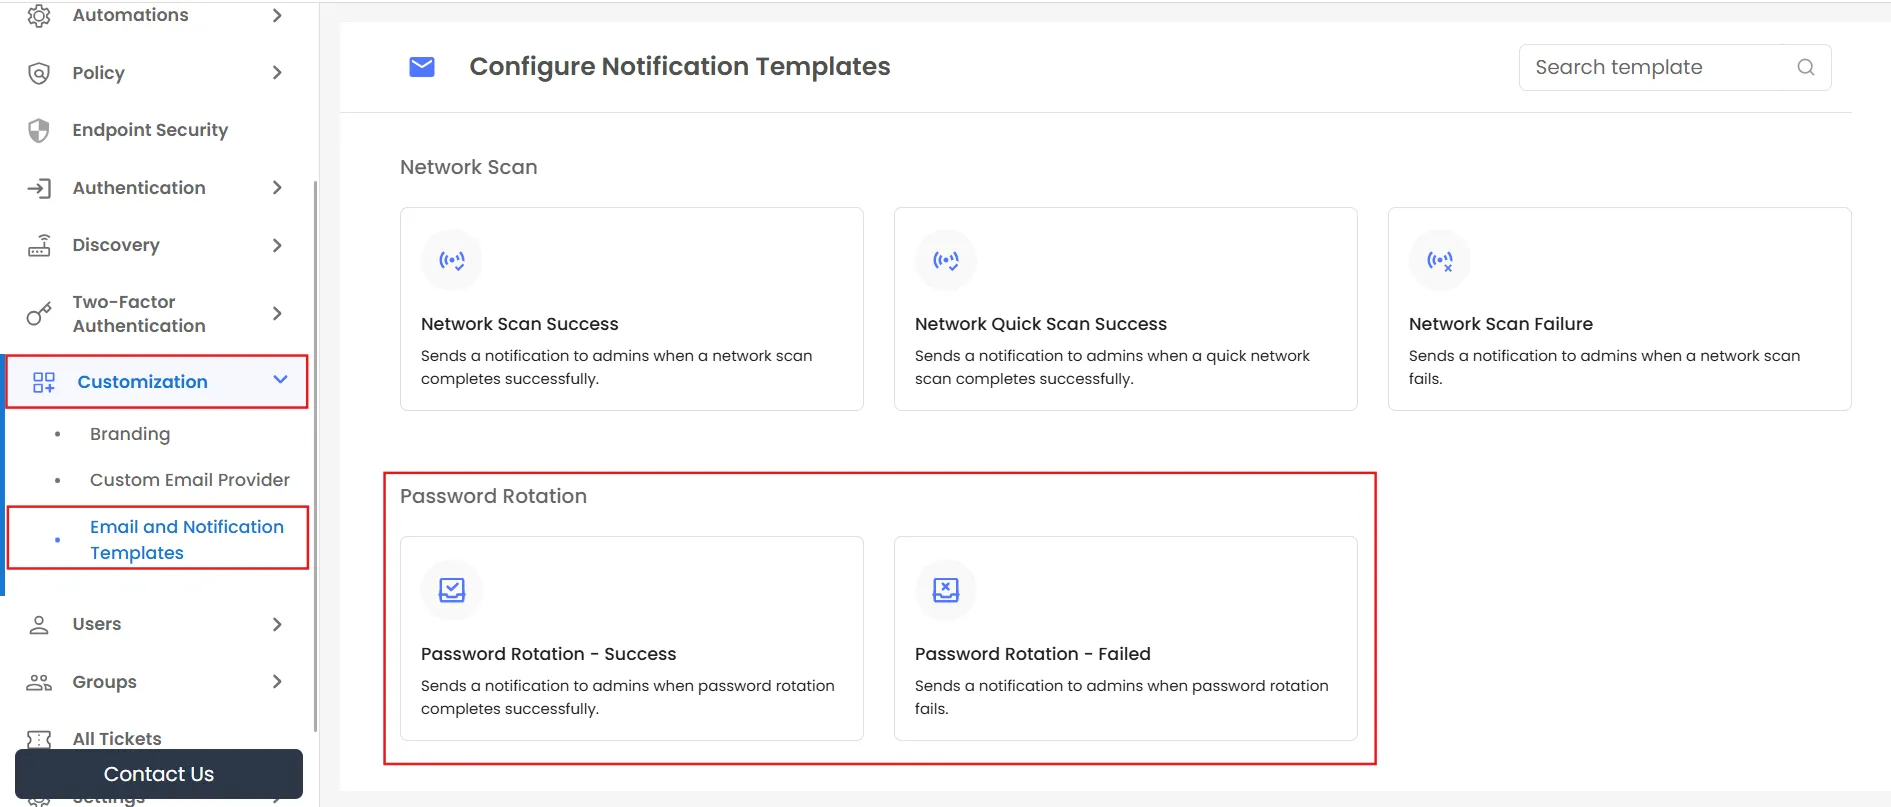Open the Network Quick Scan Success template
This screenshot has height=807, width=1891.
(x=1126, y=309)
